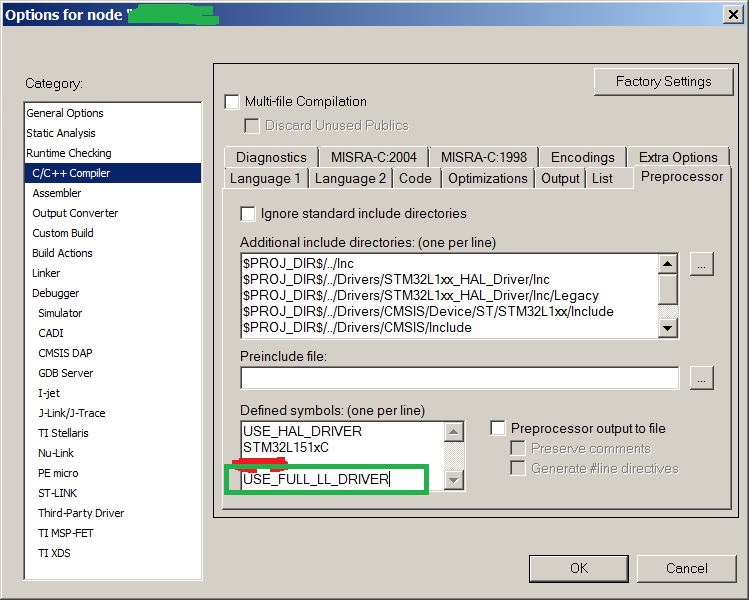Image resolution: width=749 pixels, height=600 pixels.
Task: Select the Assembler category
Action: tap(57, 193)
